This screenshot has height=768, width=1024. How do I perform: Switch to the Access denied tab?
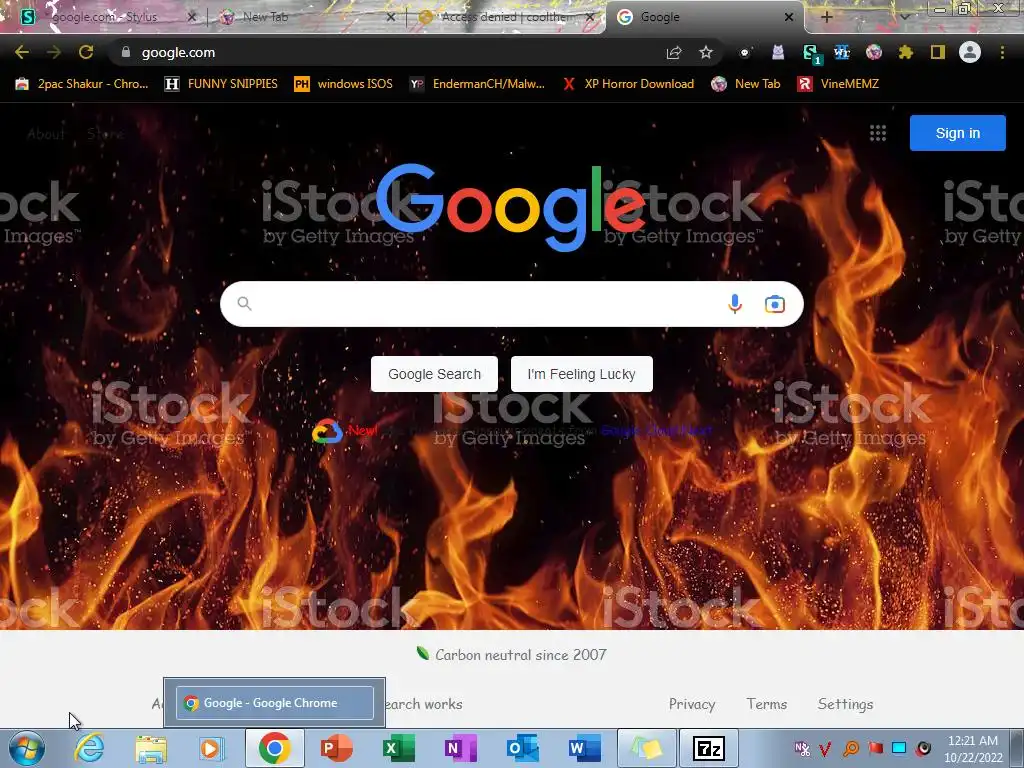coord(506,17)
